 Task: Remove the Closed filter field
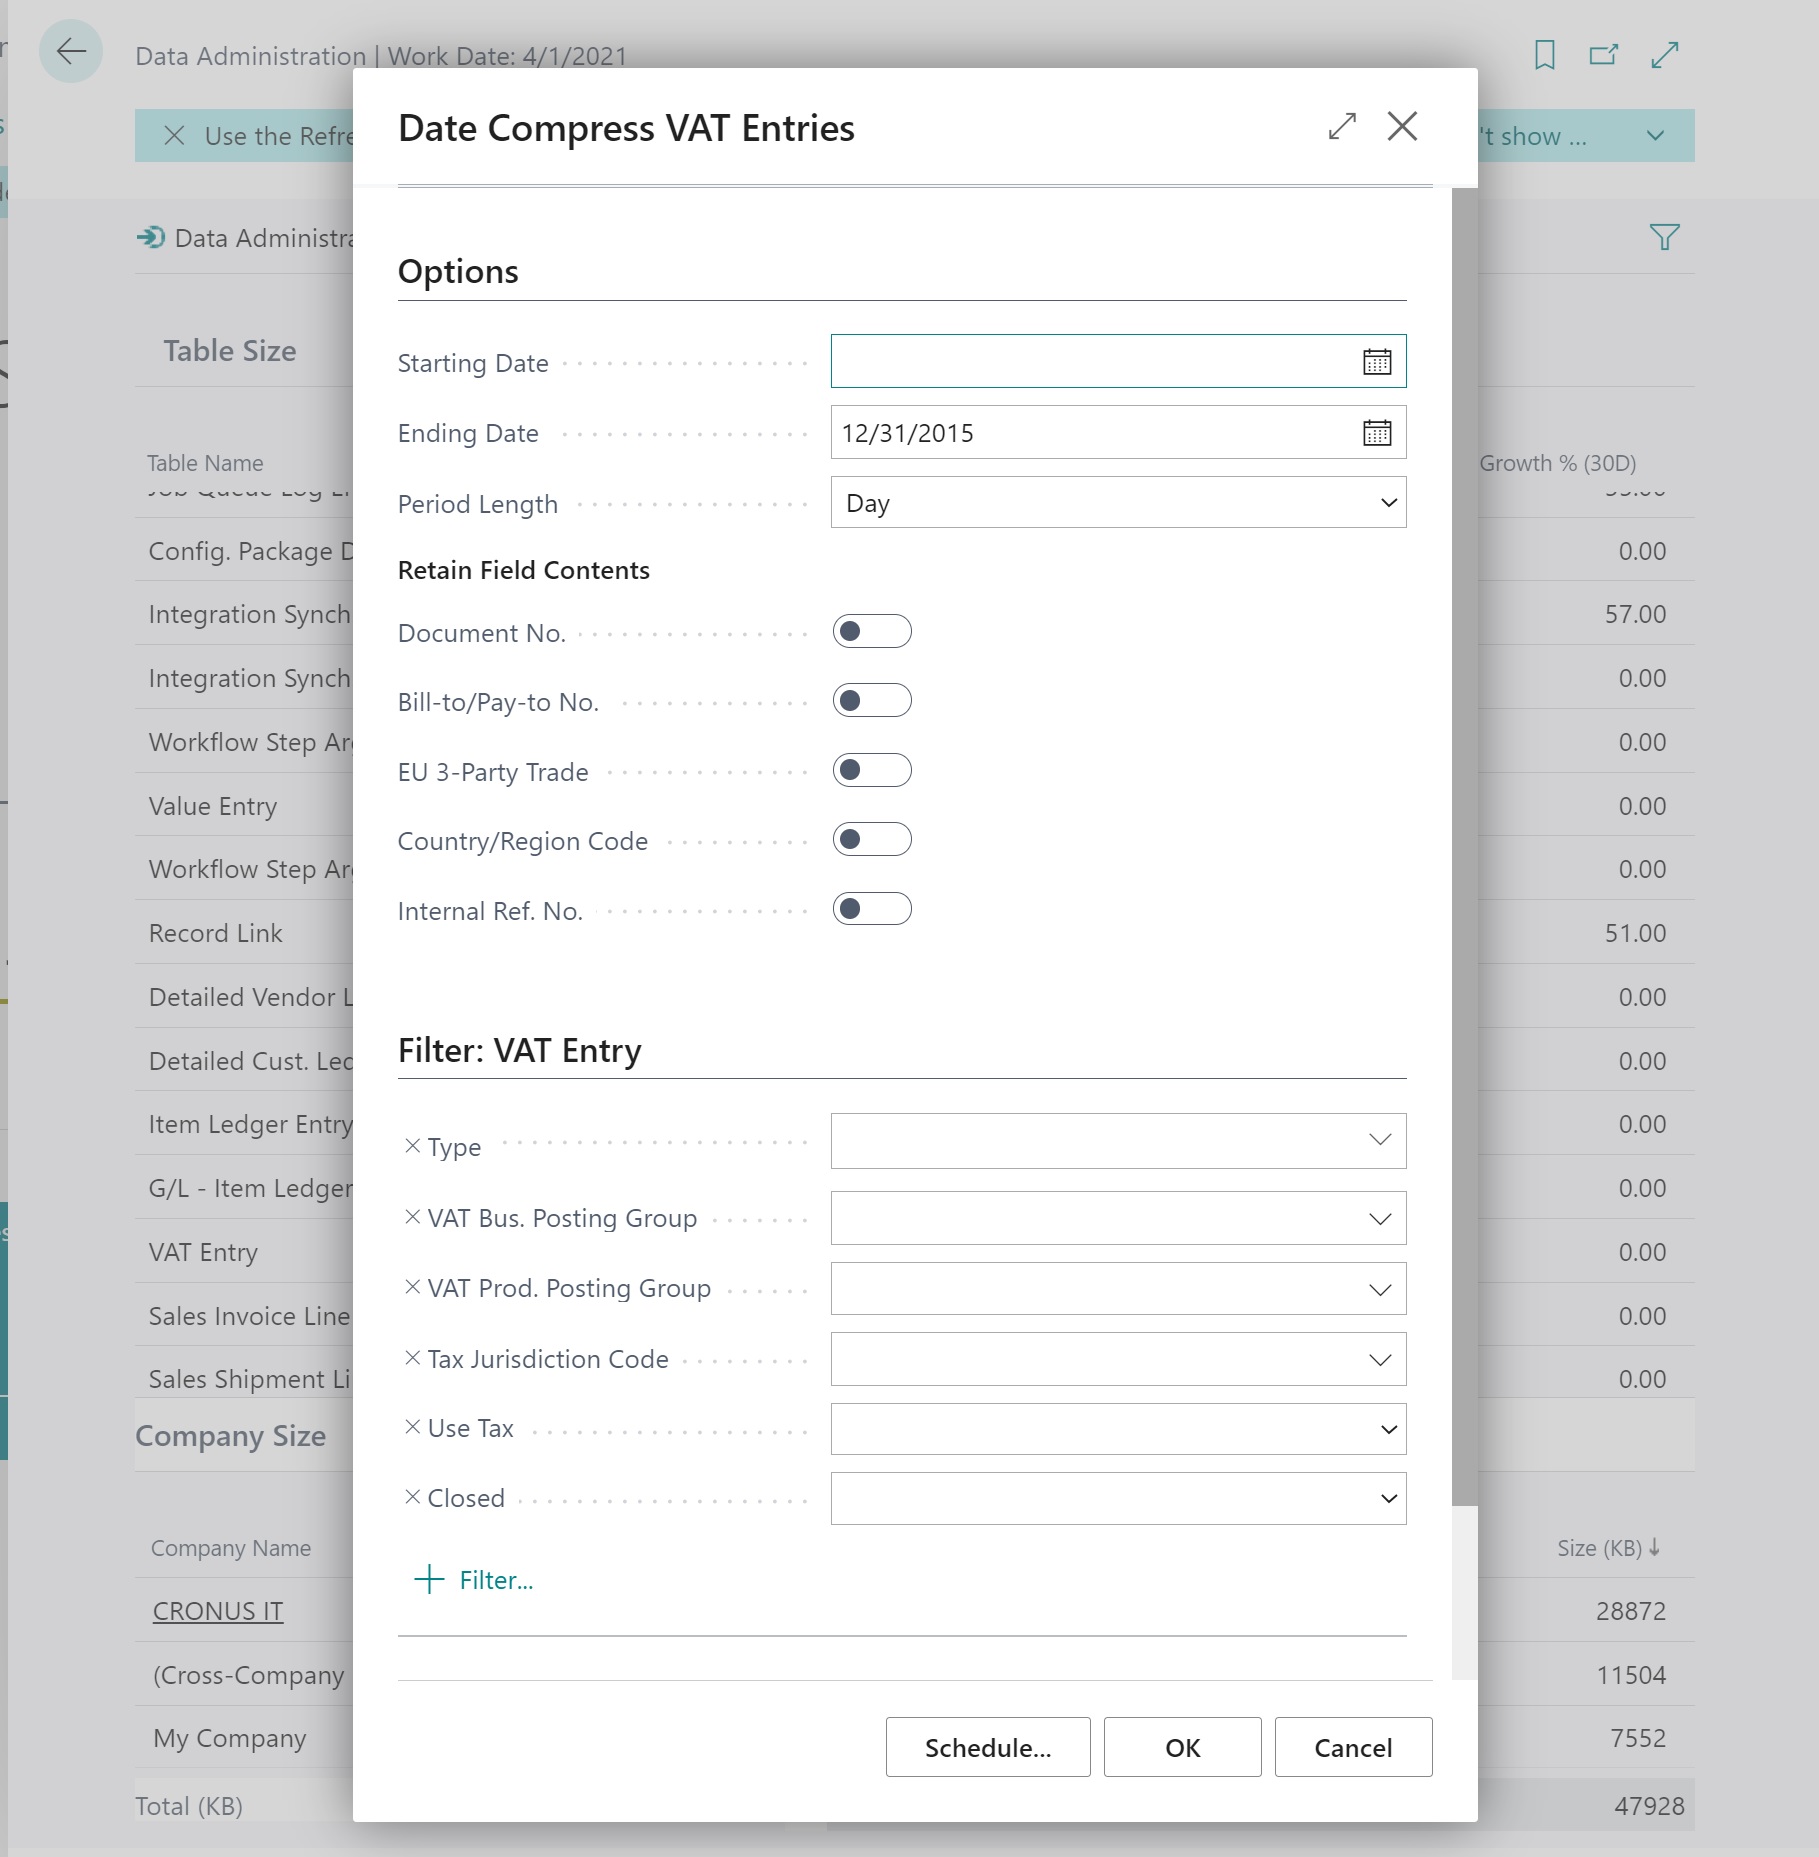click(x=412, y=1497)
